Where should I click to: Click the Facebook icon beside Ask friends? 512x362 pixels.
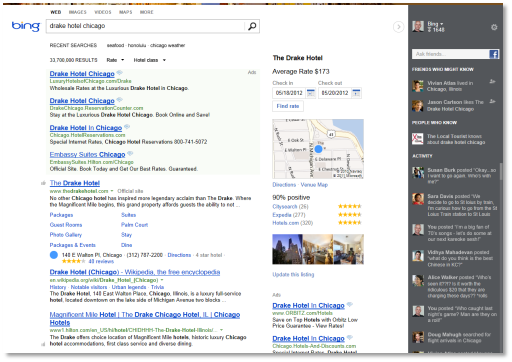[x=494, y=54]
